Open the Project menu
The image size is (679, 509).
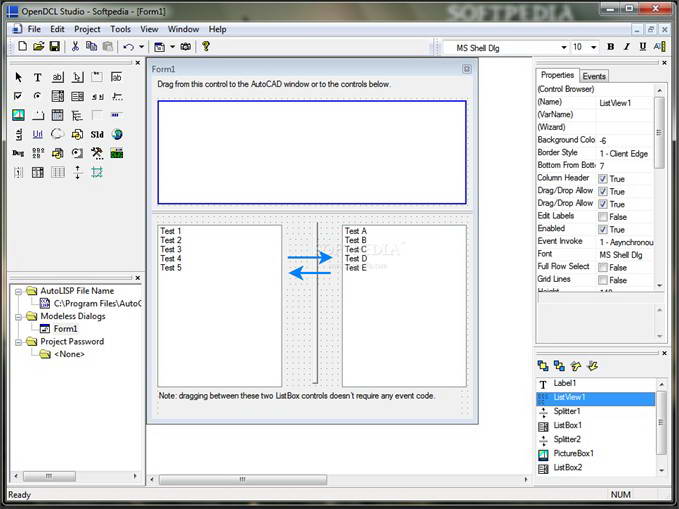pos(87,29)
